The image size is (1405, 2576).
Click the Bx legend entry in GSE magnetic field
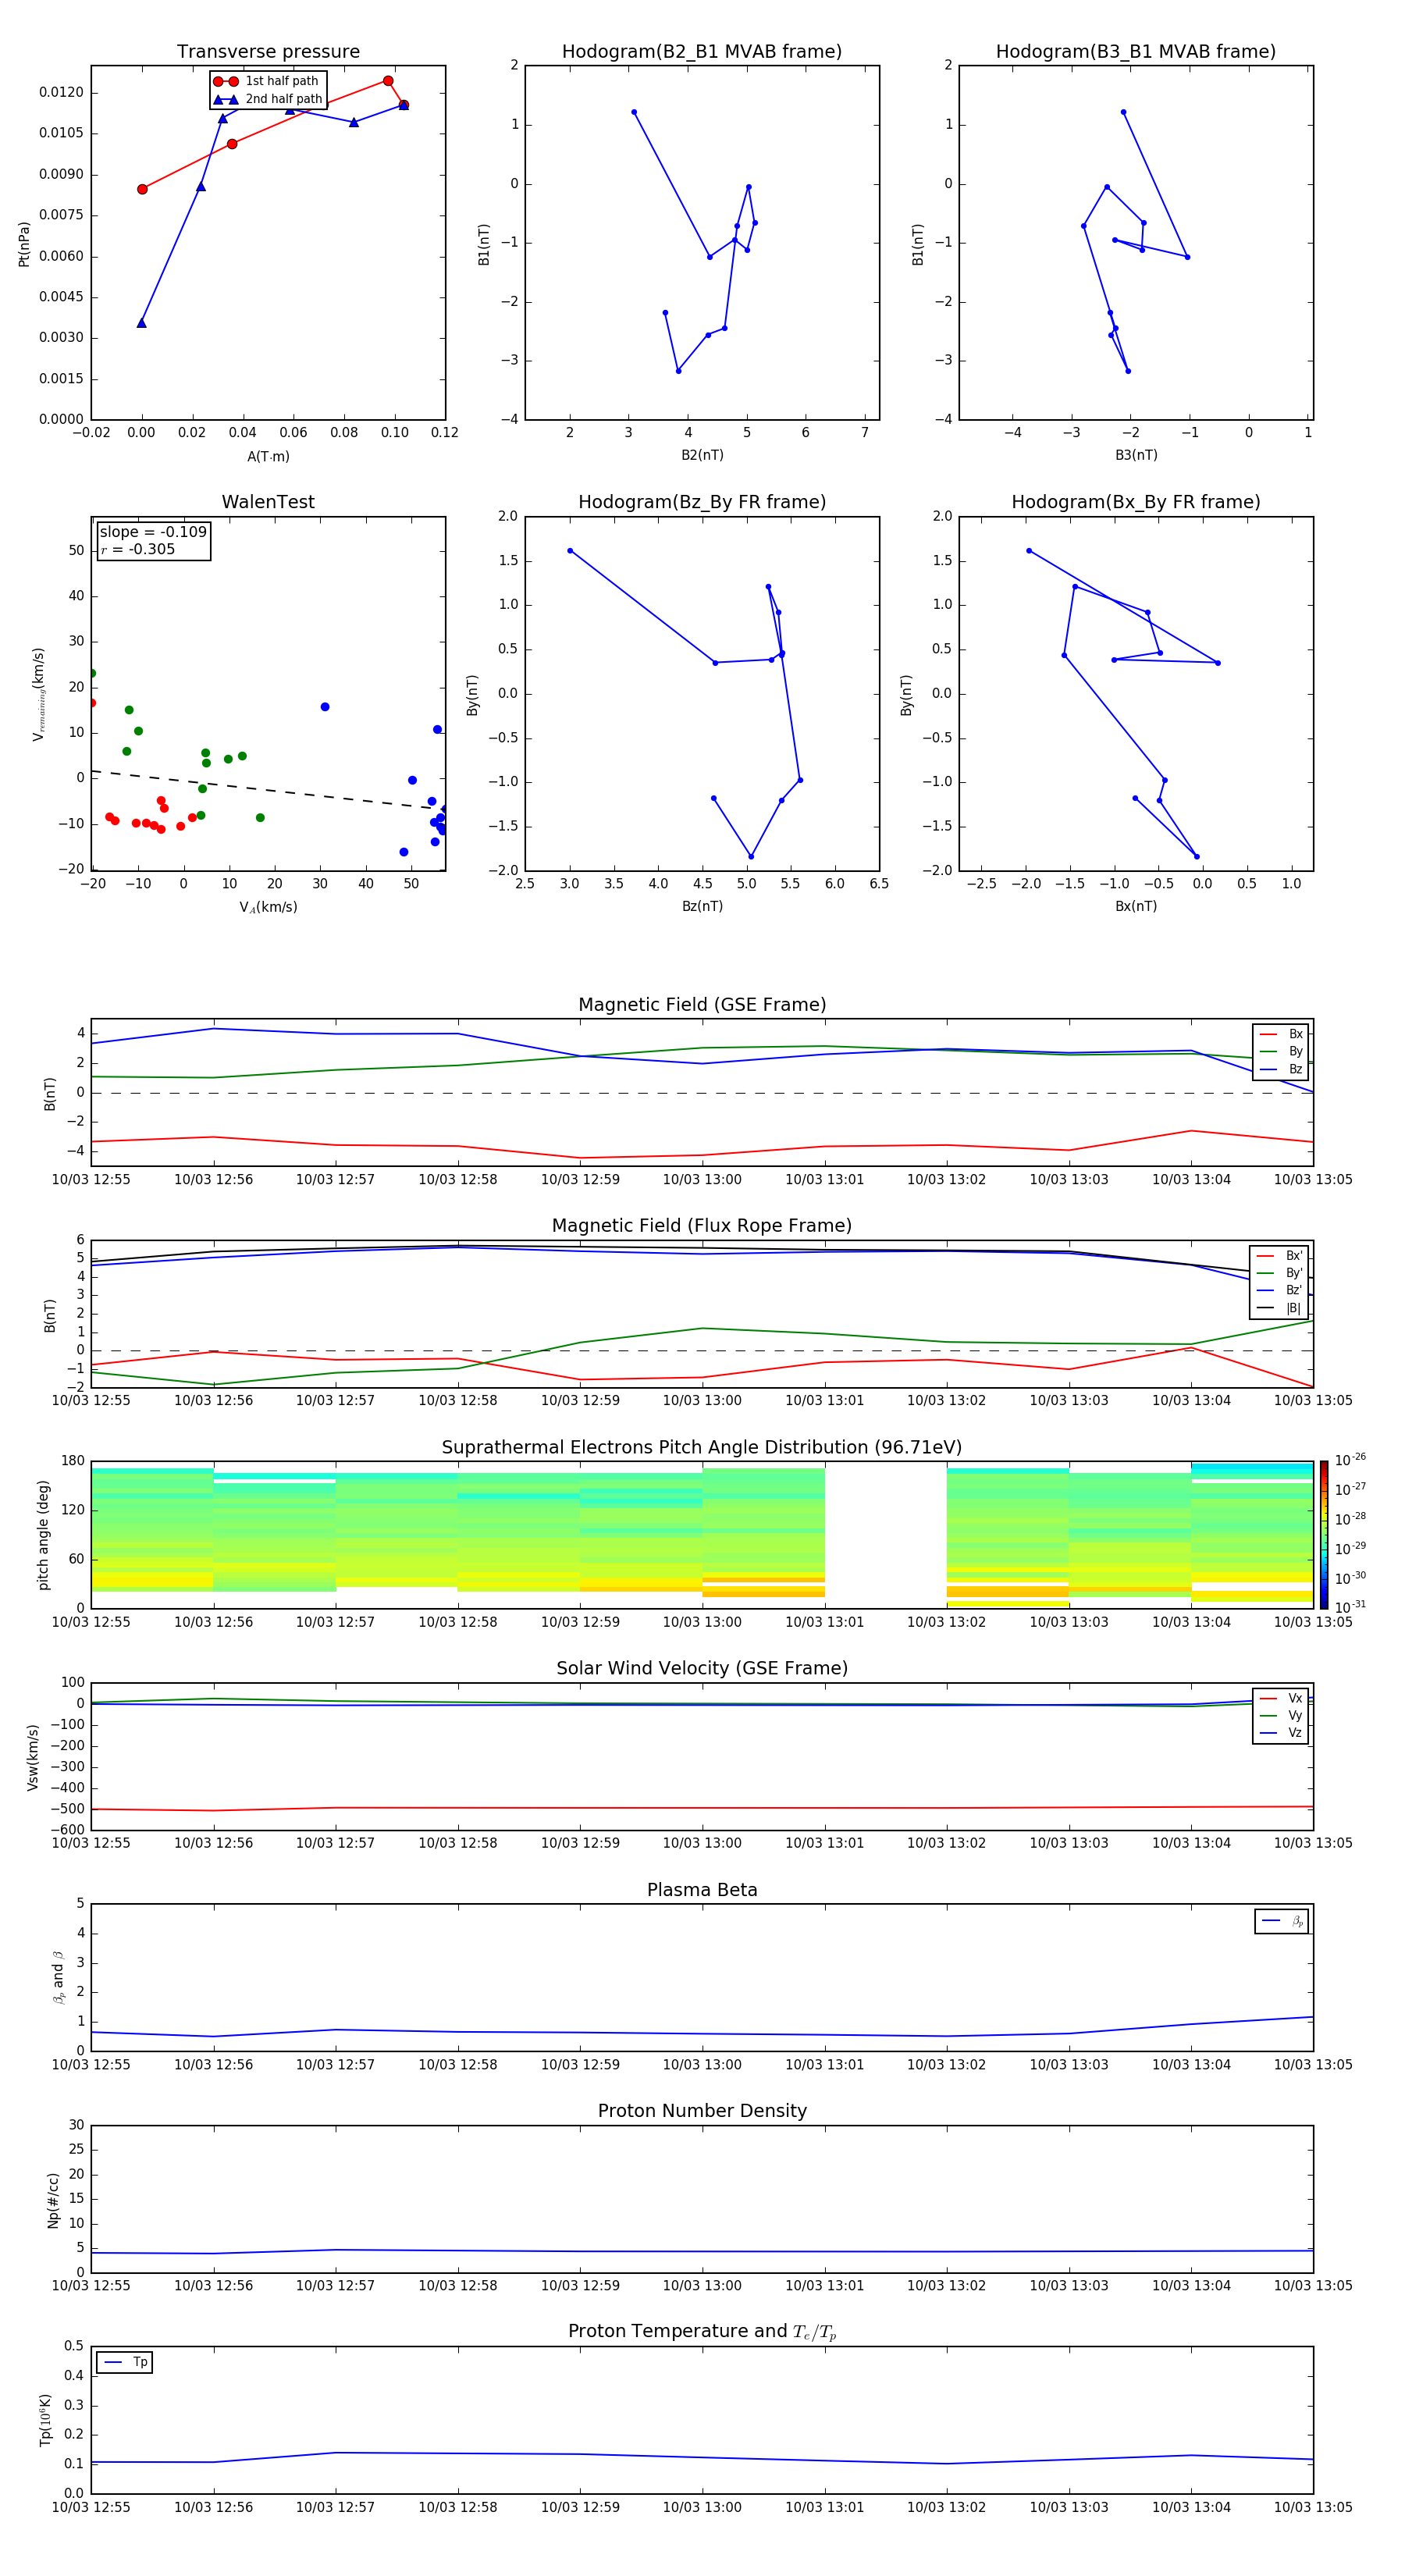coord(1281,1034)
